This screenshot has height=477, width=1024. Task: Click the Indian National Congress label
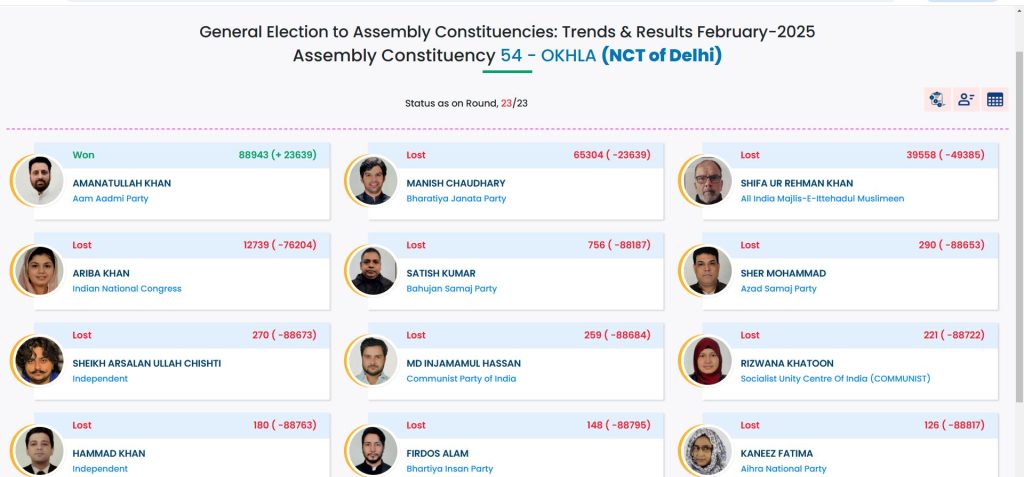[x=127, y=289]
